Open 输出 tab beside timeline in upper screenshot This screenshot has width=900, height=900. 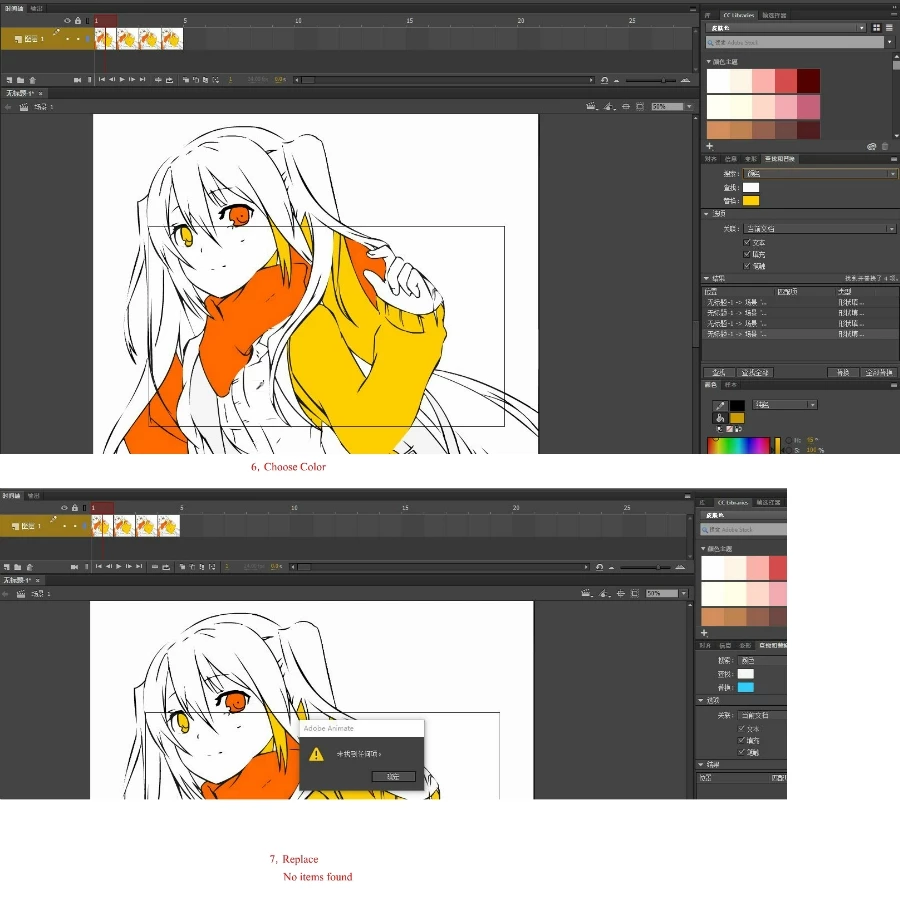tap(36, 8)
